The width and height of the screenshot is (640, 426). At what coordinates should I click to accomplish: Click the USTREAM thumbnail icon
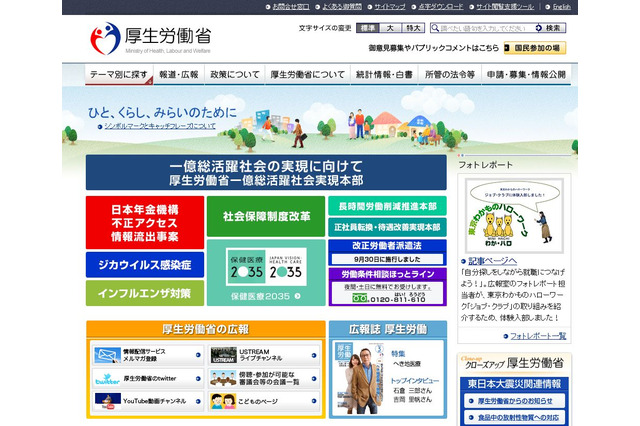224,355
